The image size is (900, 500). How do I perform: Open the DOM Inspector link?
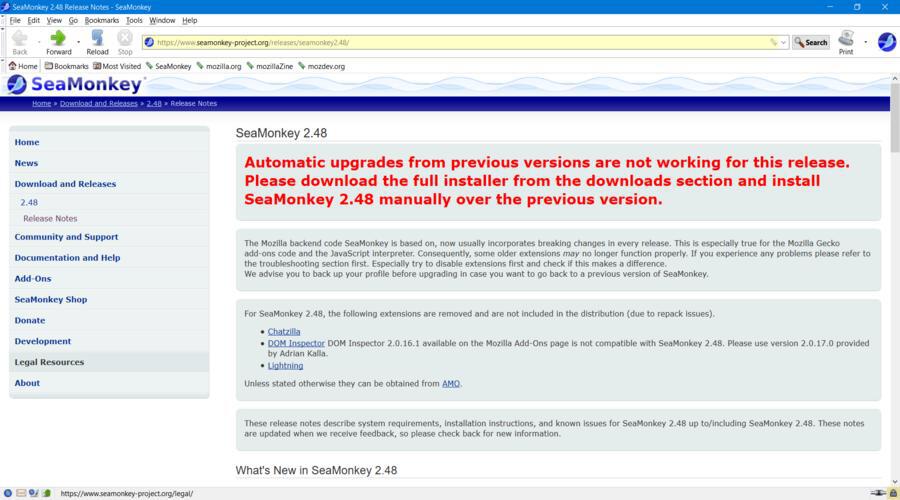(x=296, y=343)
